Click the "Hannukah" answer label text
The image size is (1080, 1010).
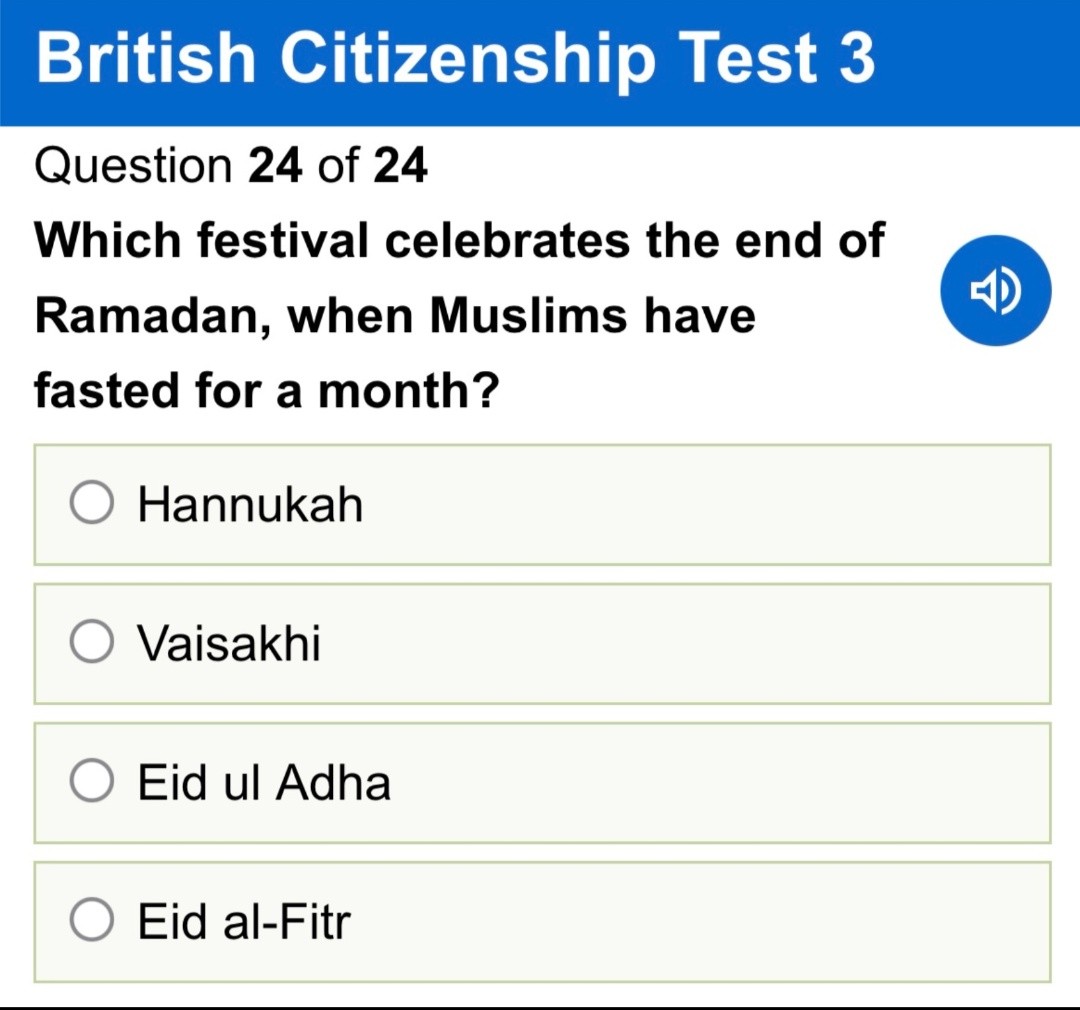(250, 505)
